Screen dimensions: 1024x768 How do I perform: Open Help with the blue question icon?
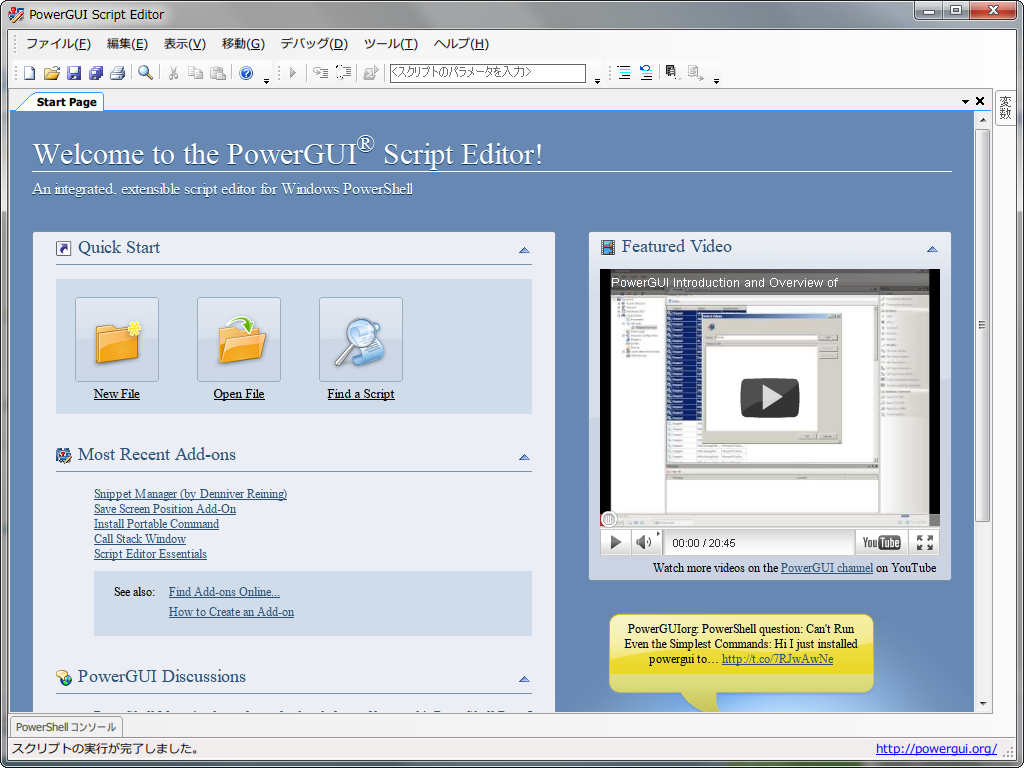point(246,72)
